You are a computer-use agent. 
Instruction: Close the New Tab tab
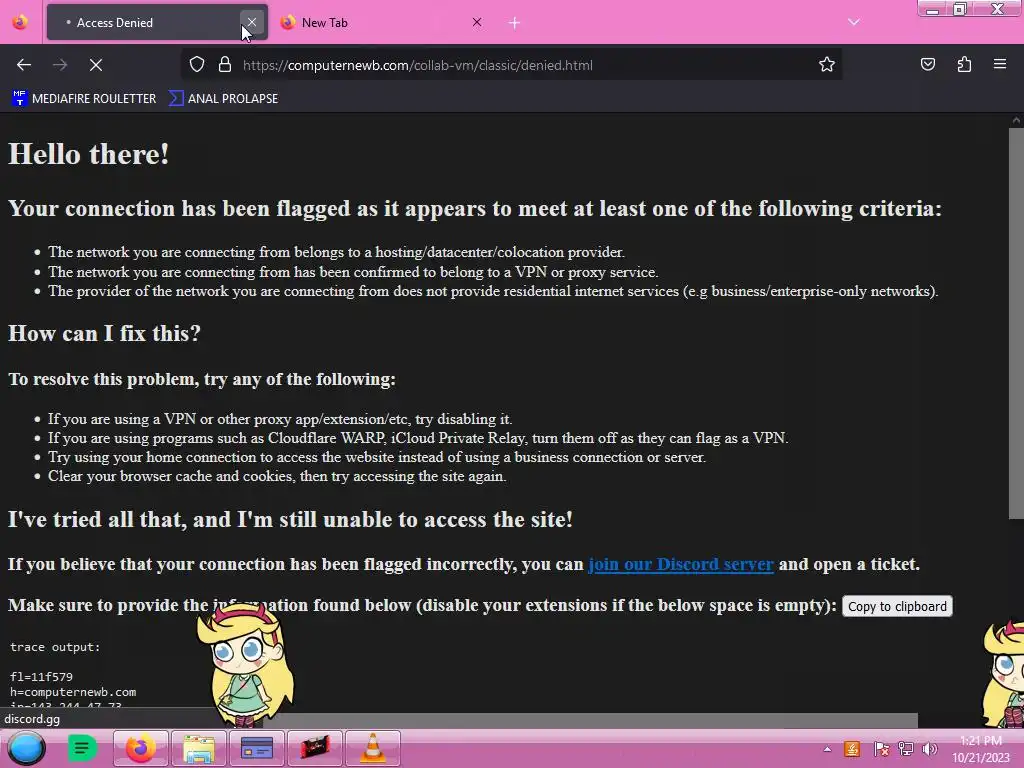477,22
